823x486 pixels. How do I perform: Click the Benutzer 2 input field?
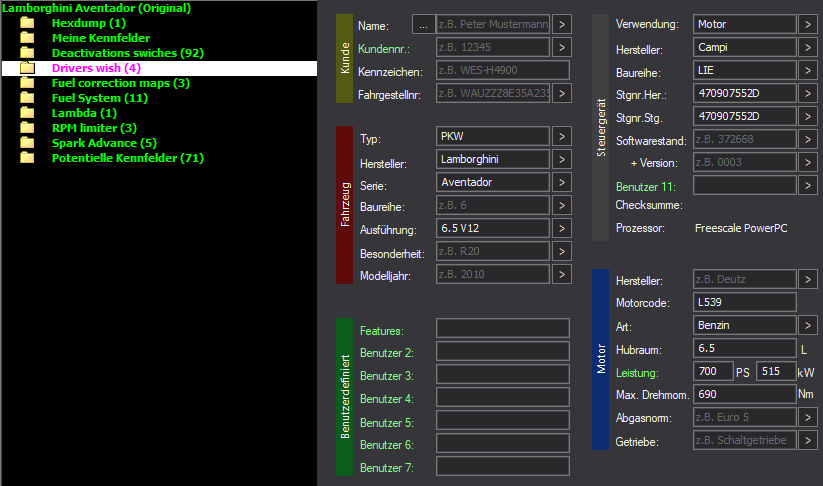coord(503,351)
